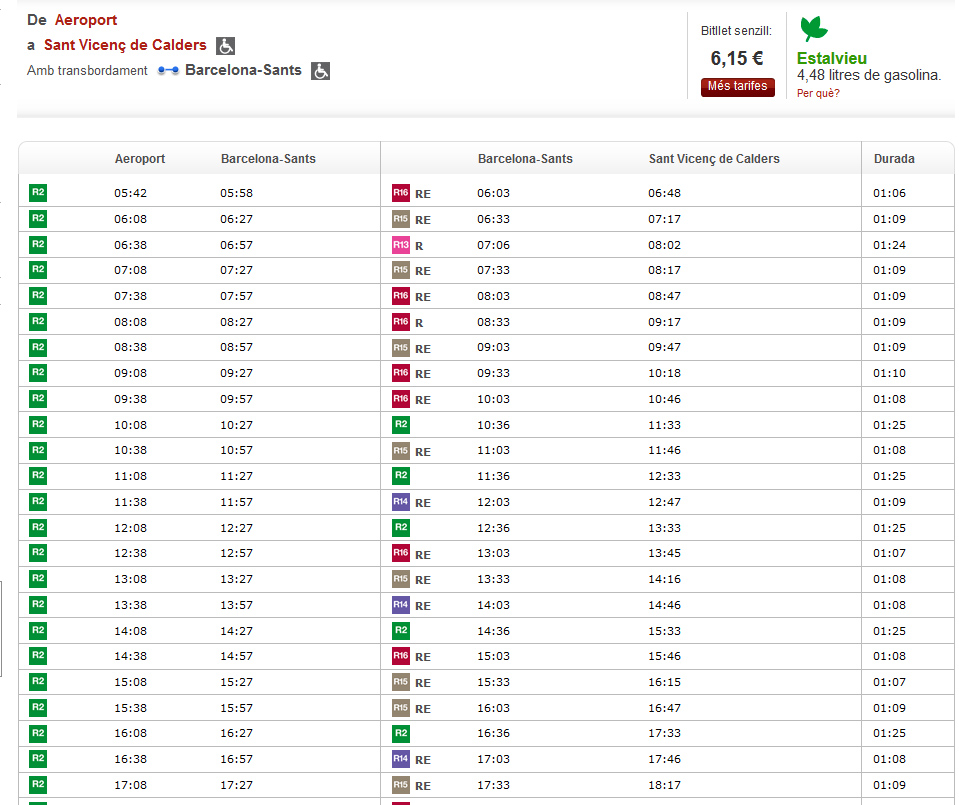Click the transfer connection icon before Barcelona-Sants

tap(168, 71)
